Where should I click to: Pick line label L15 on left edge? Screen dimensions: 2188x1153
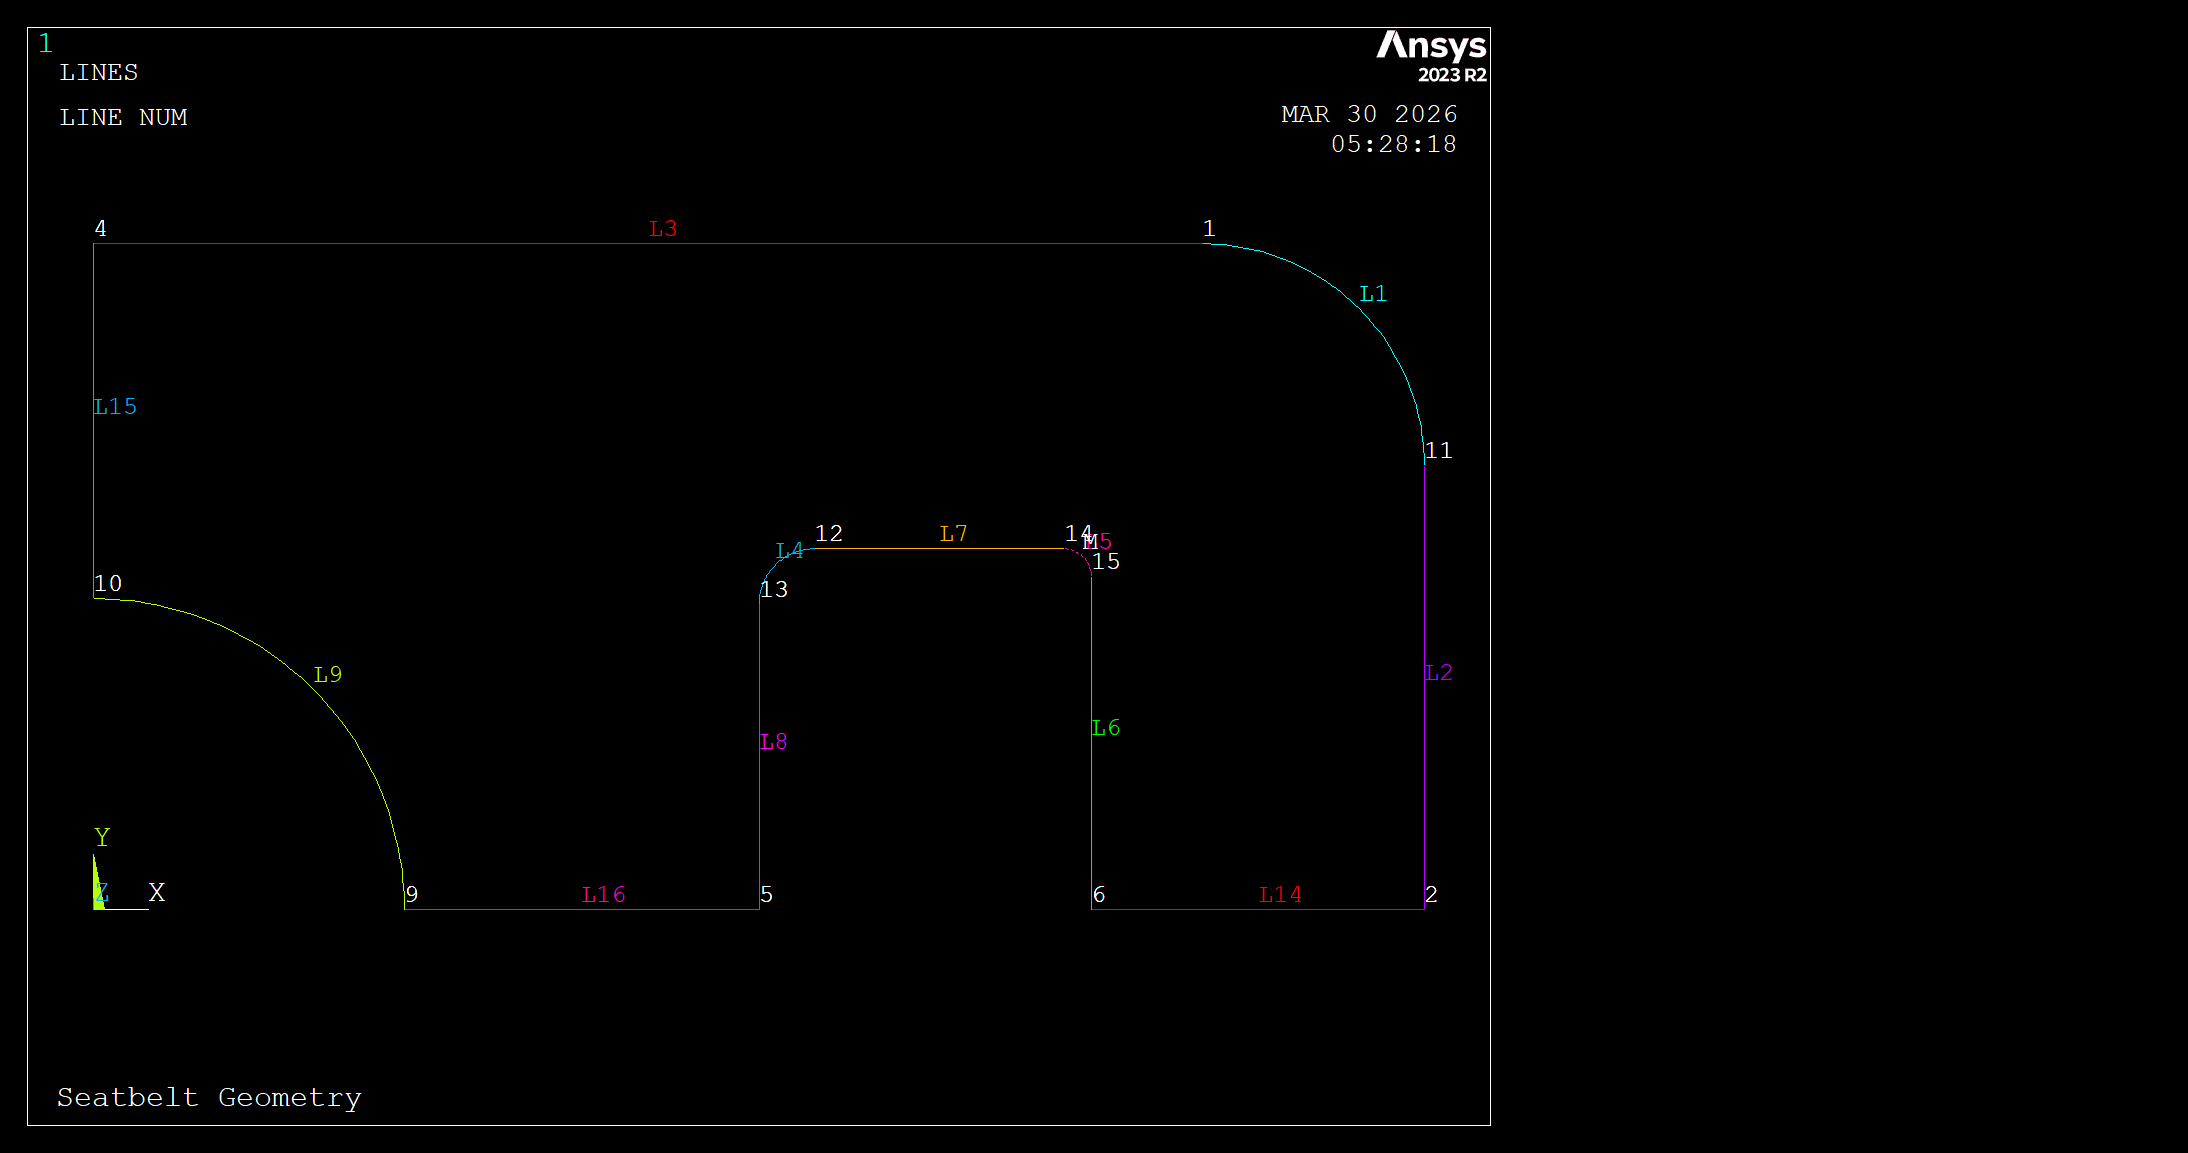click(115, 407)
